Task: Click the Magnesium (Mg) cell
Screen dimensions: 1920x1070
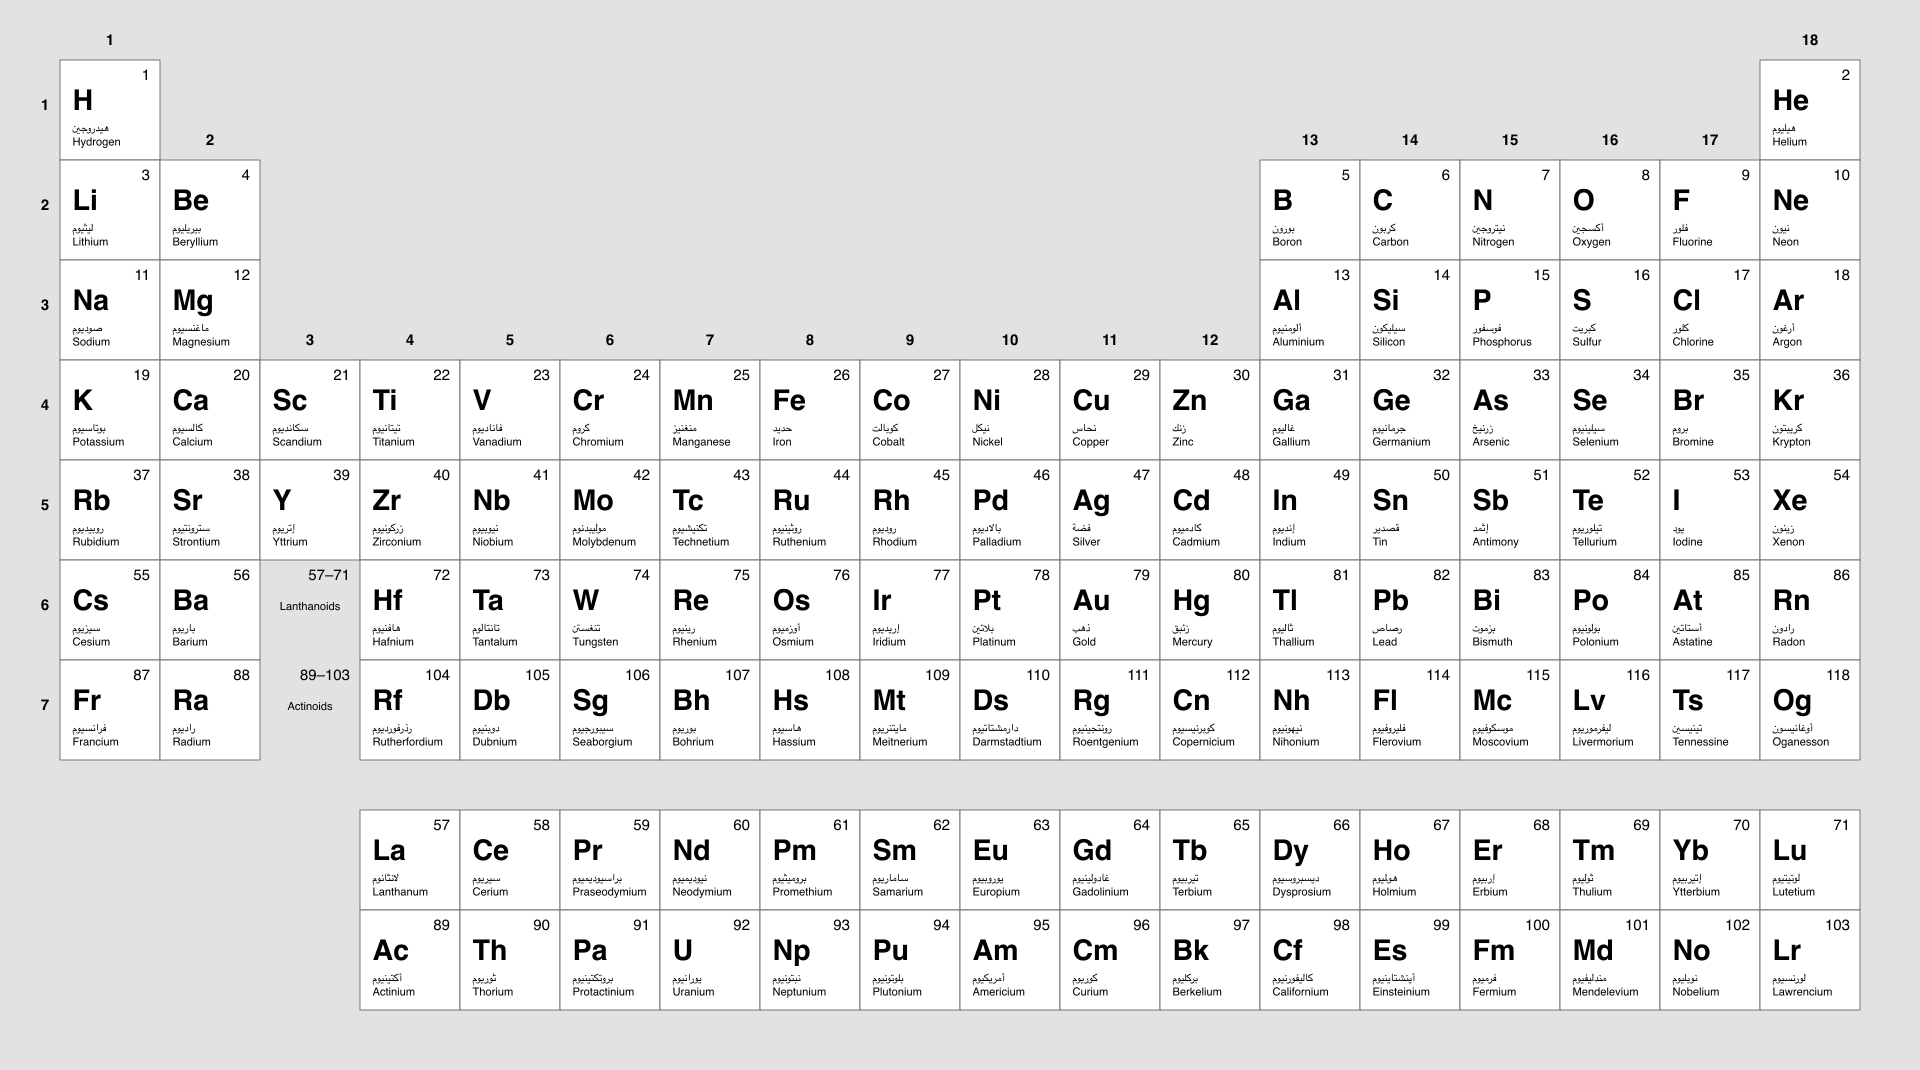Action: (210, 310)
